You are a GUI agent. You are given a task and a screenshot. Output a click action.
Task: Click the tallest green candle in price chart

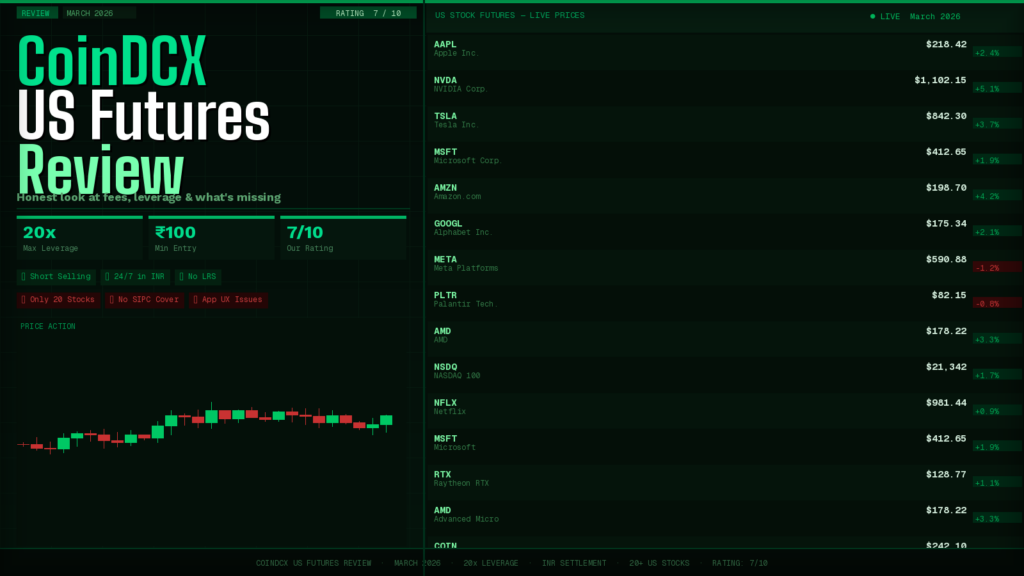[211, 415]
